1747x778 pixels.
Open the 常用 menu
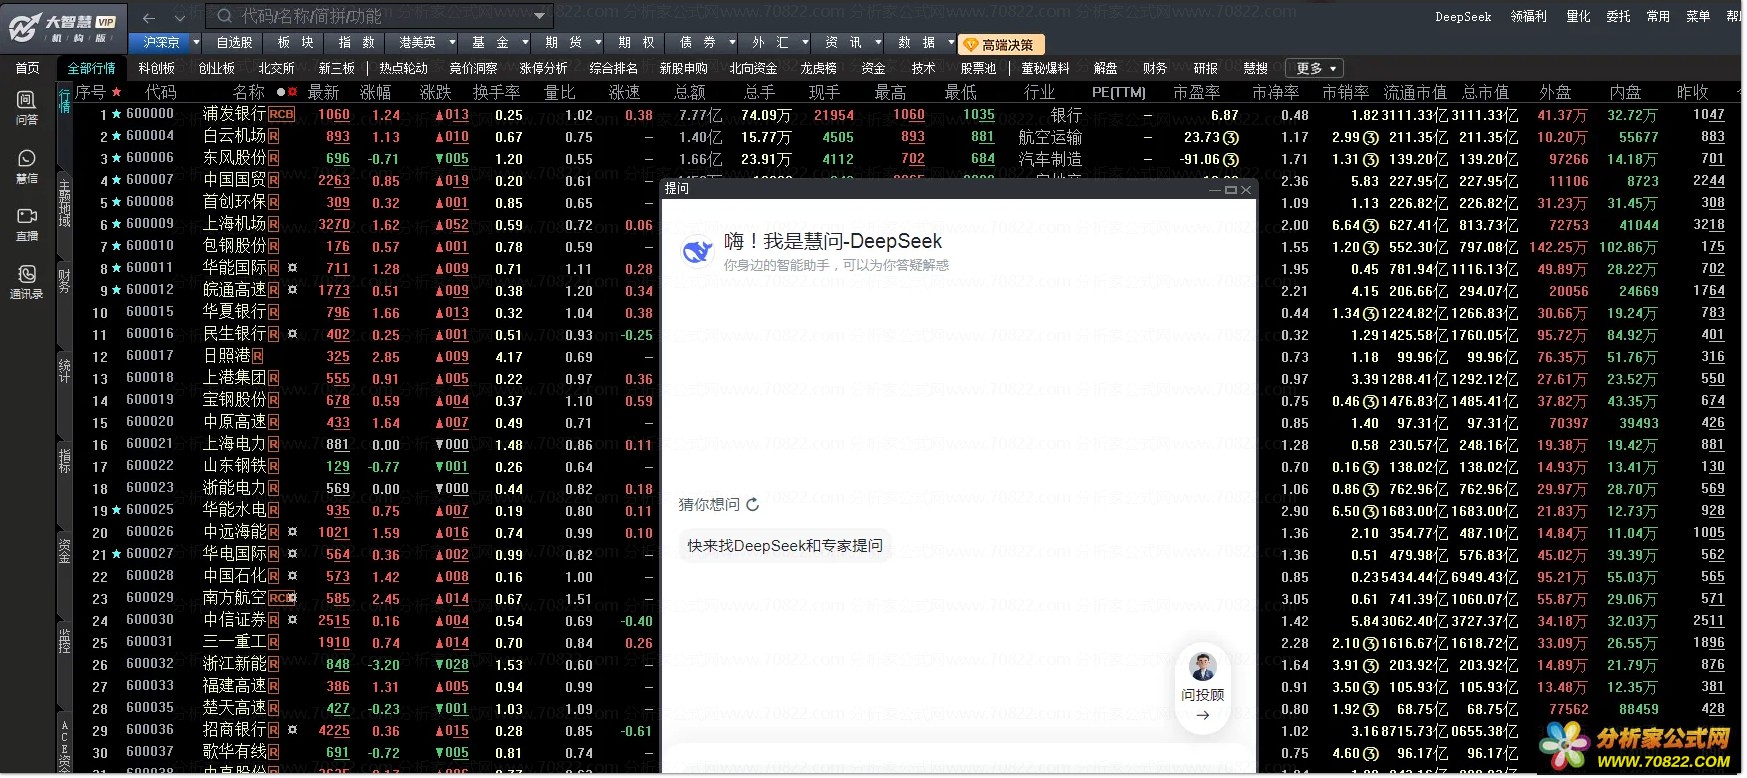coord(1658,17)
